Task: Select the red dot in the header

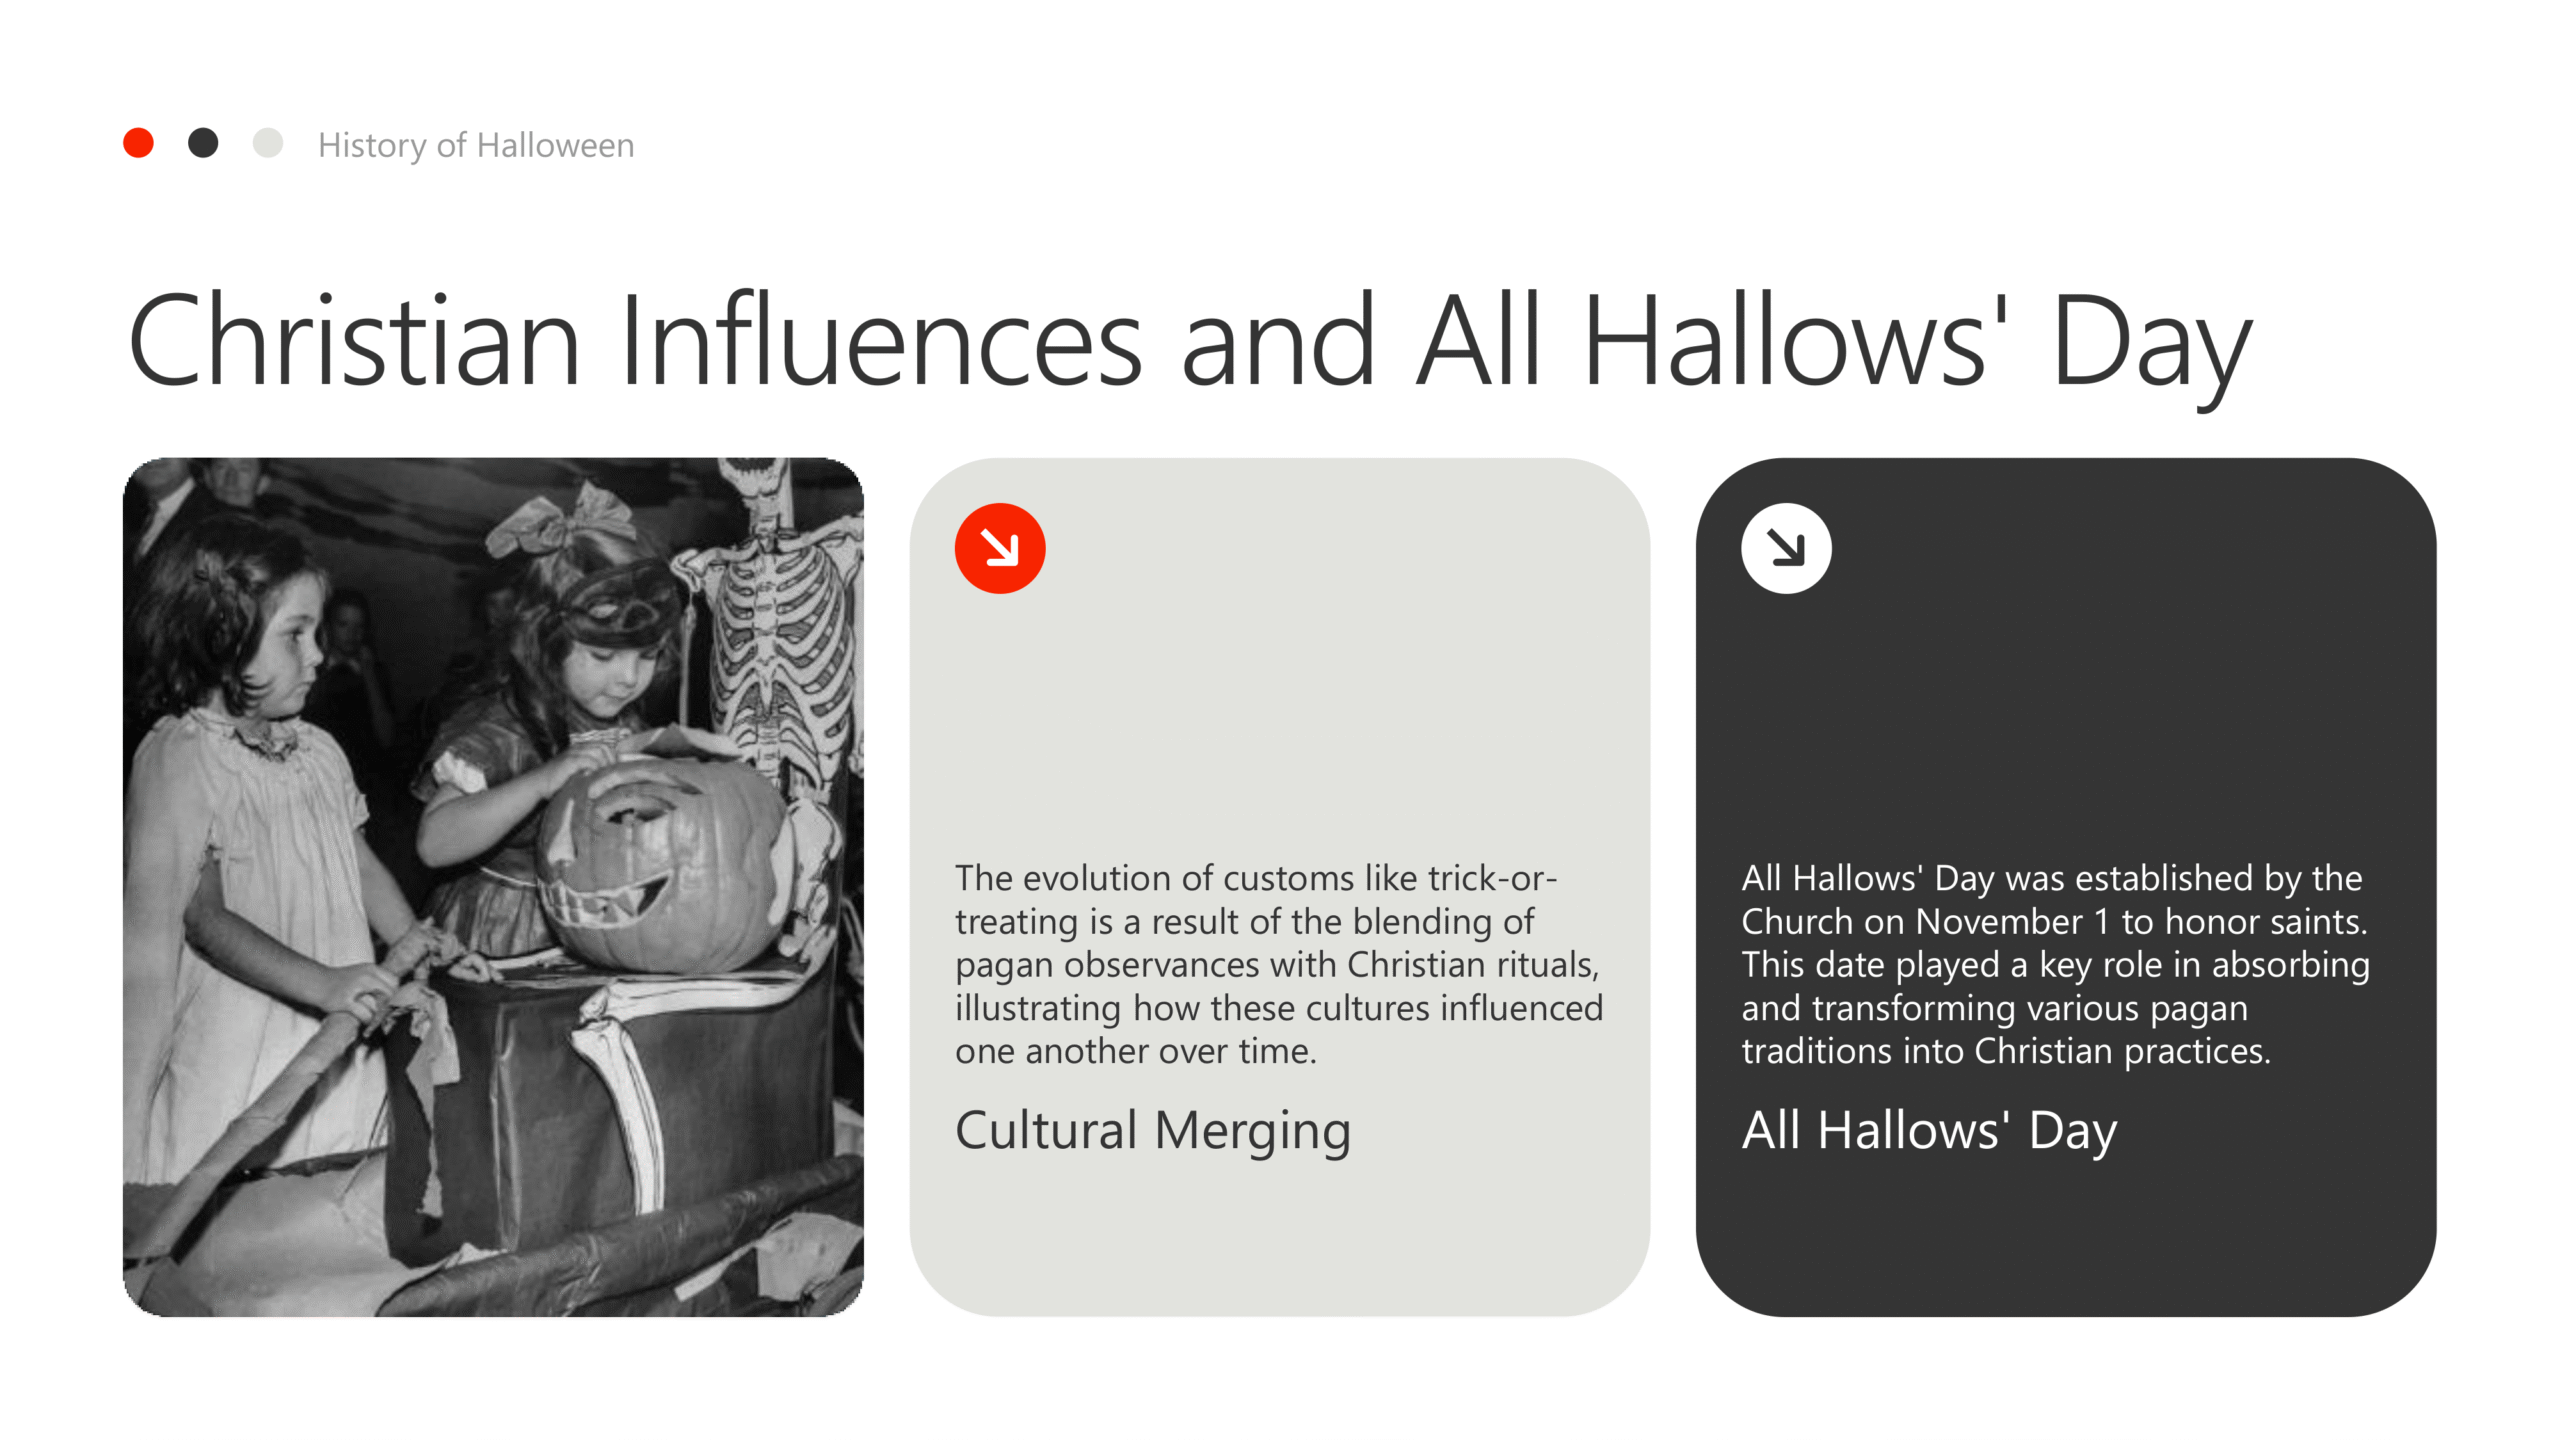Action: (x=138, y=143)
